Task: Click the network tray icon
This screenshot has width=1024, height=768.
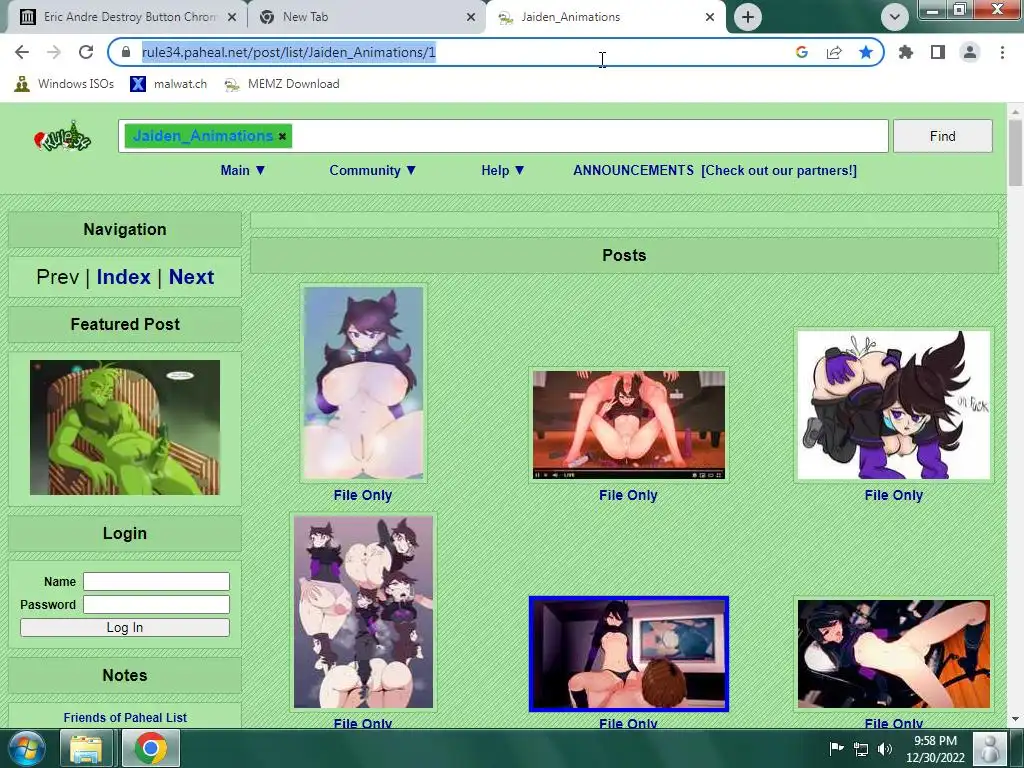Action: point(861,749)
